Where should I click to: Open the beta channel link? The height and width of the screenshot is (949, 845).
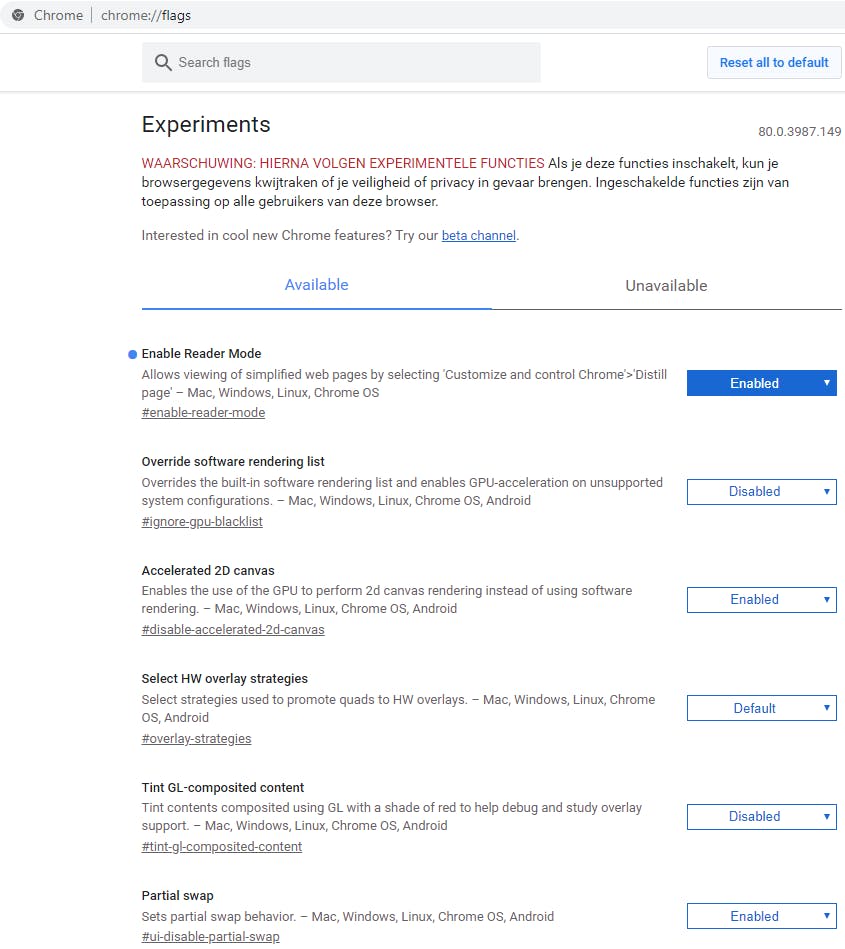tap(479, 236)
